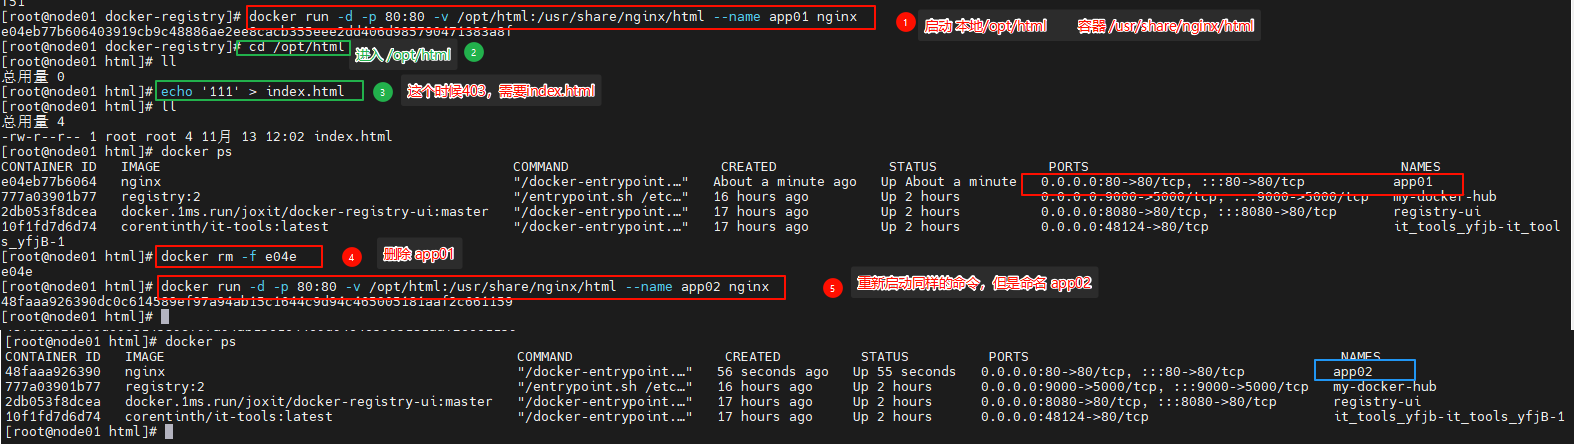Image resolution: width=1574 pixels, height=444 pixels.
Task: Click the 'Up About a minute' status value
Action: point(948,182)
